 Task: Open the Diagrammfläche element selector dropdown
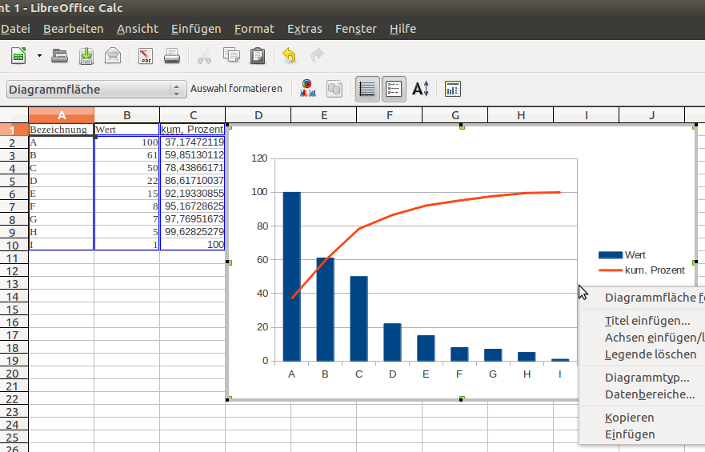(x=178, y=89)
